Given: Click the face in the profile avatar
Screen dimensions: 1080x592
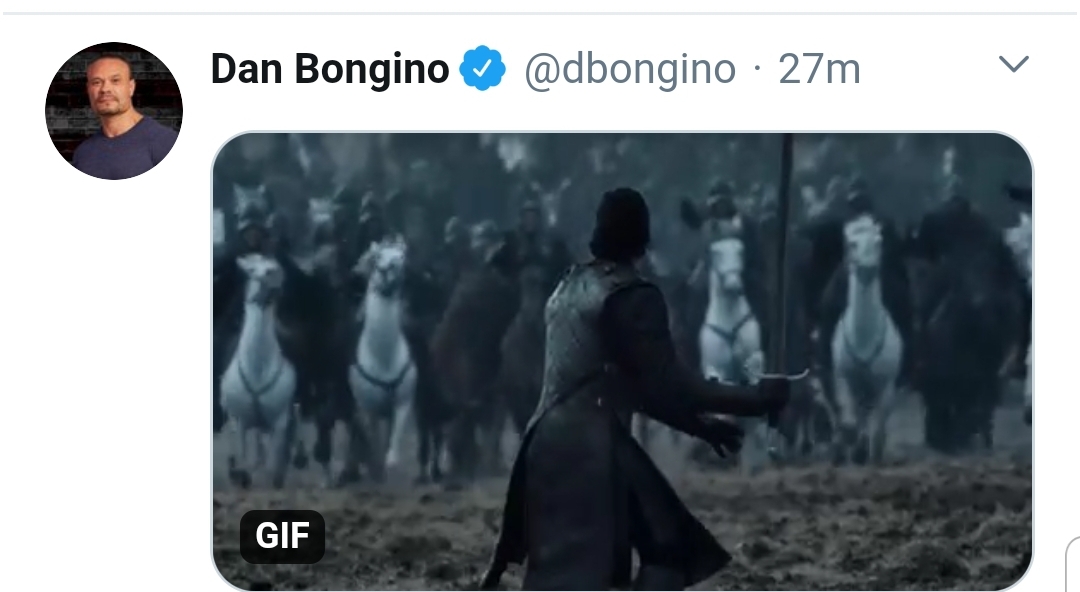Looking at the screenshot, I should 109,88.
